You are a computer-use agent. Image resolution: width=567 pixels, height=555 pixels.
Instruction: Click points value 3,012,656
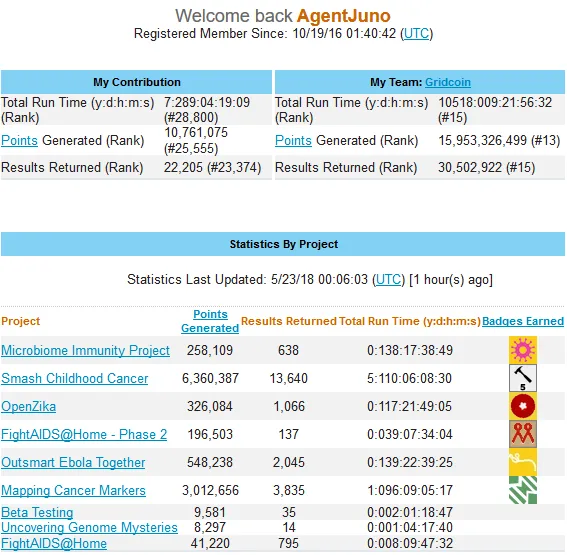tap(210, 490)
